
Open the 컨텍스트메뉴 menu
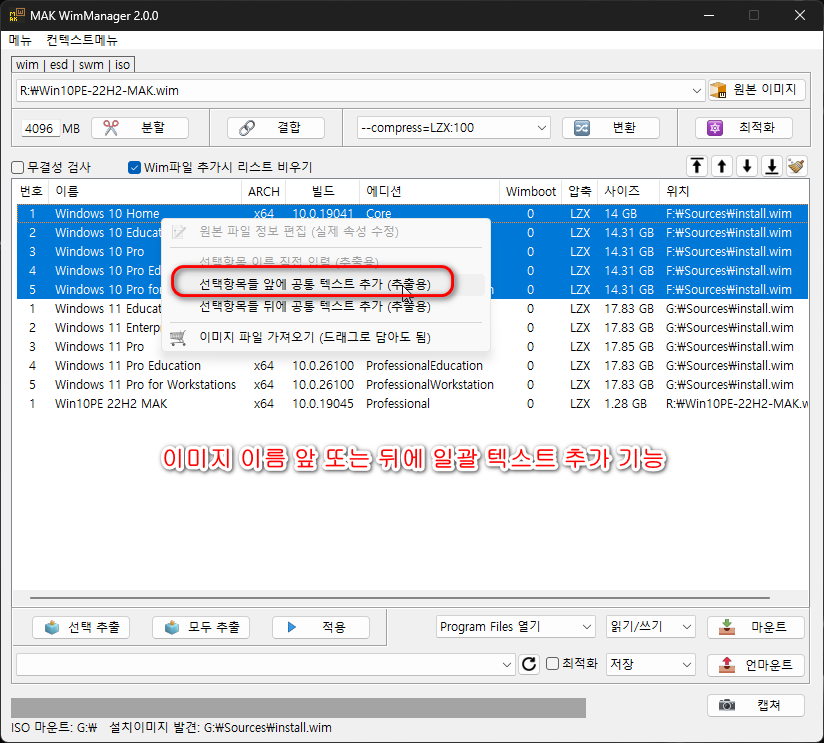point(82,40)
